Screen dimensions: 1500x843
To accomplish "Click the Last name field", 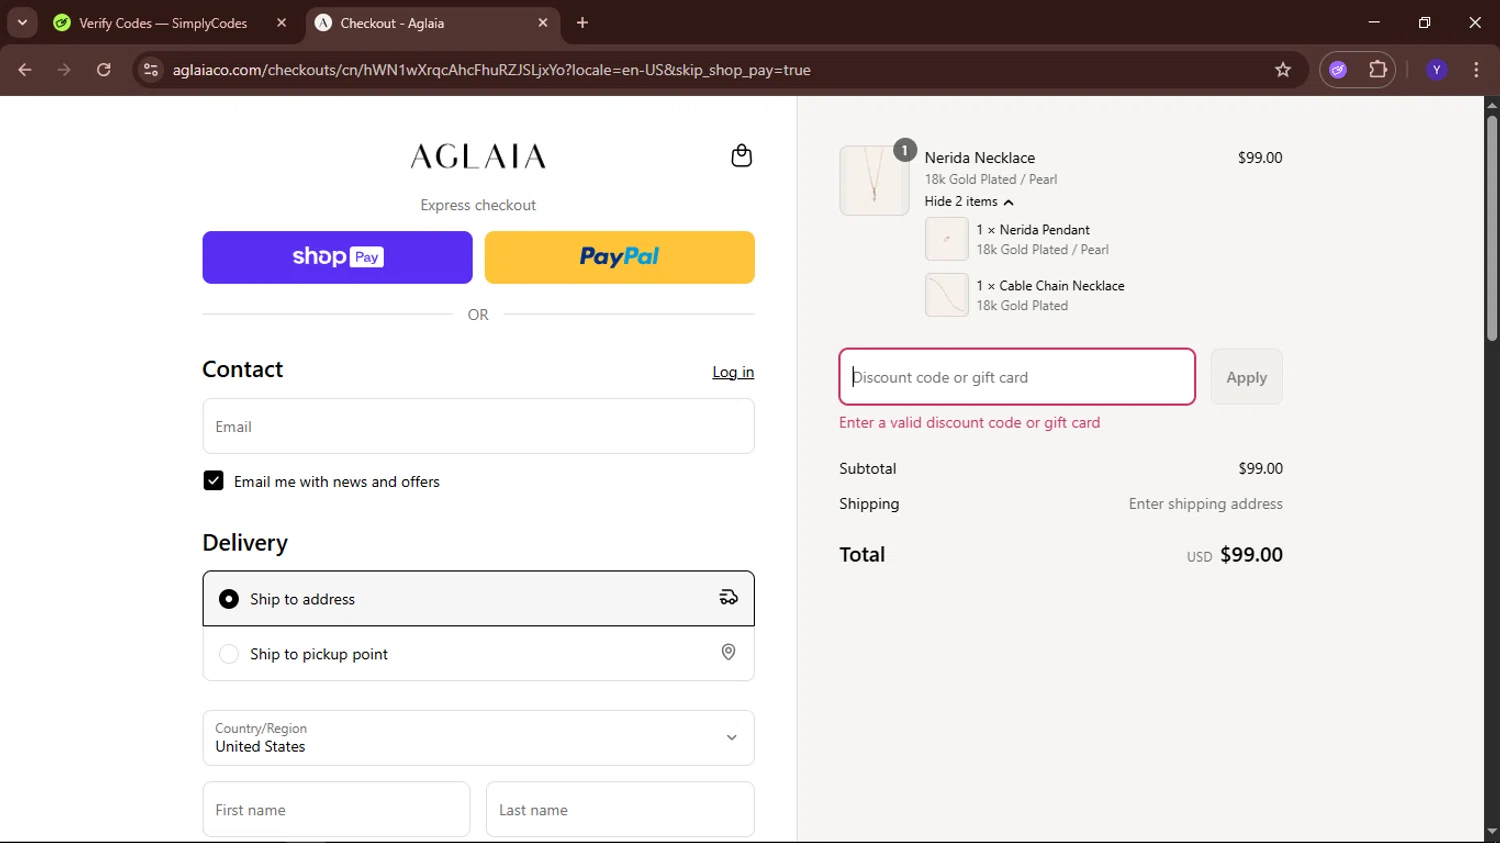I will pyautogui.click(x=620, y=809).
